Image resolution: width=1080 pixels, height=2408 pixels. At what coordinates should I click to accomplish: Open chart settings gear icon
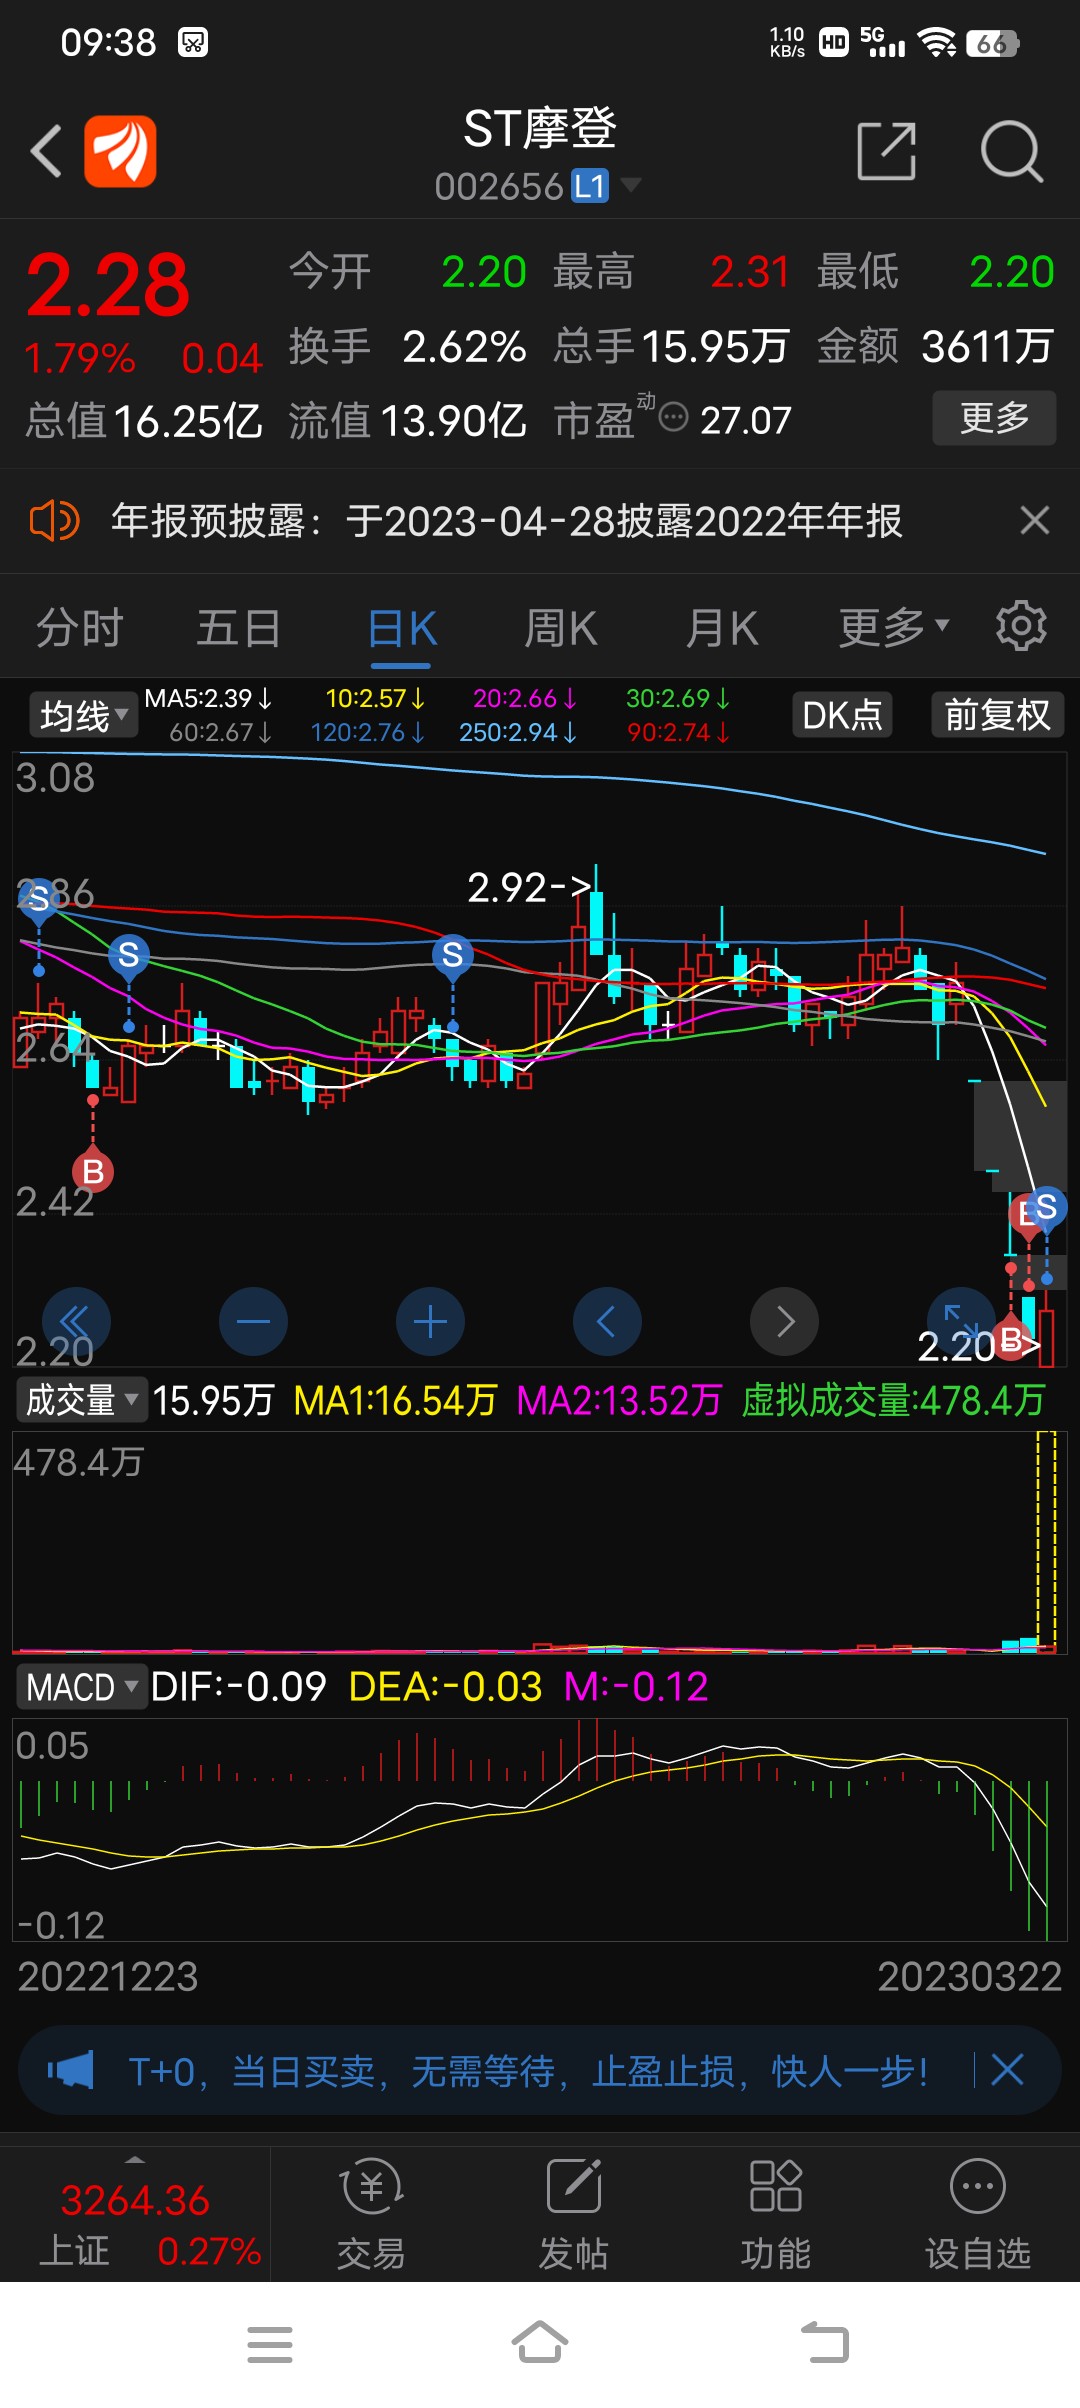click(x=1020, y=627)
